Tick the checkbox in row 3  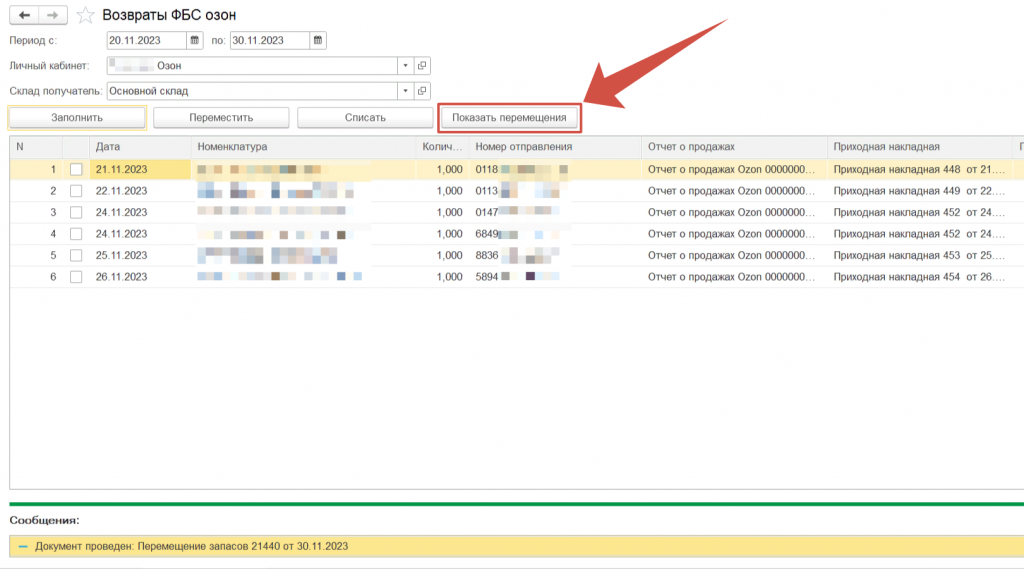click(x=76, y=212)
